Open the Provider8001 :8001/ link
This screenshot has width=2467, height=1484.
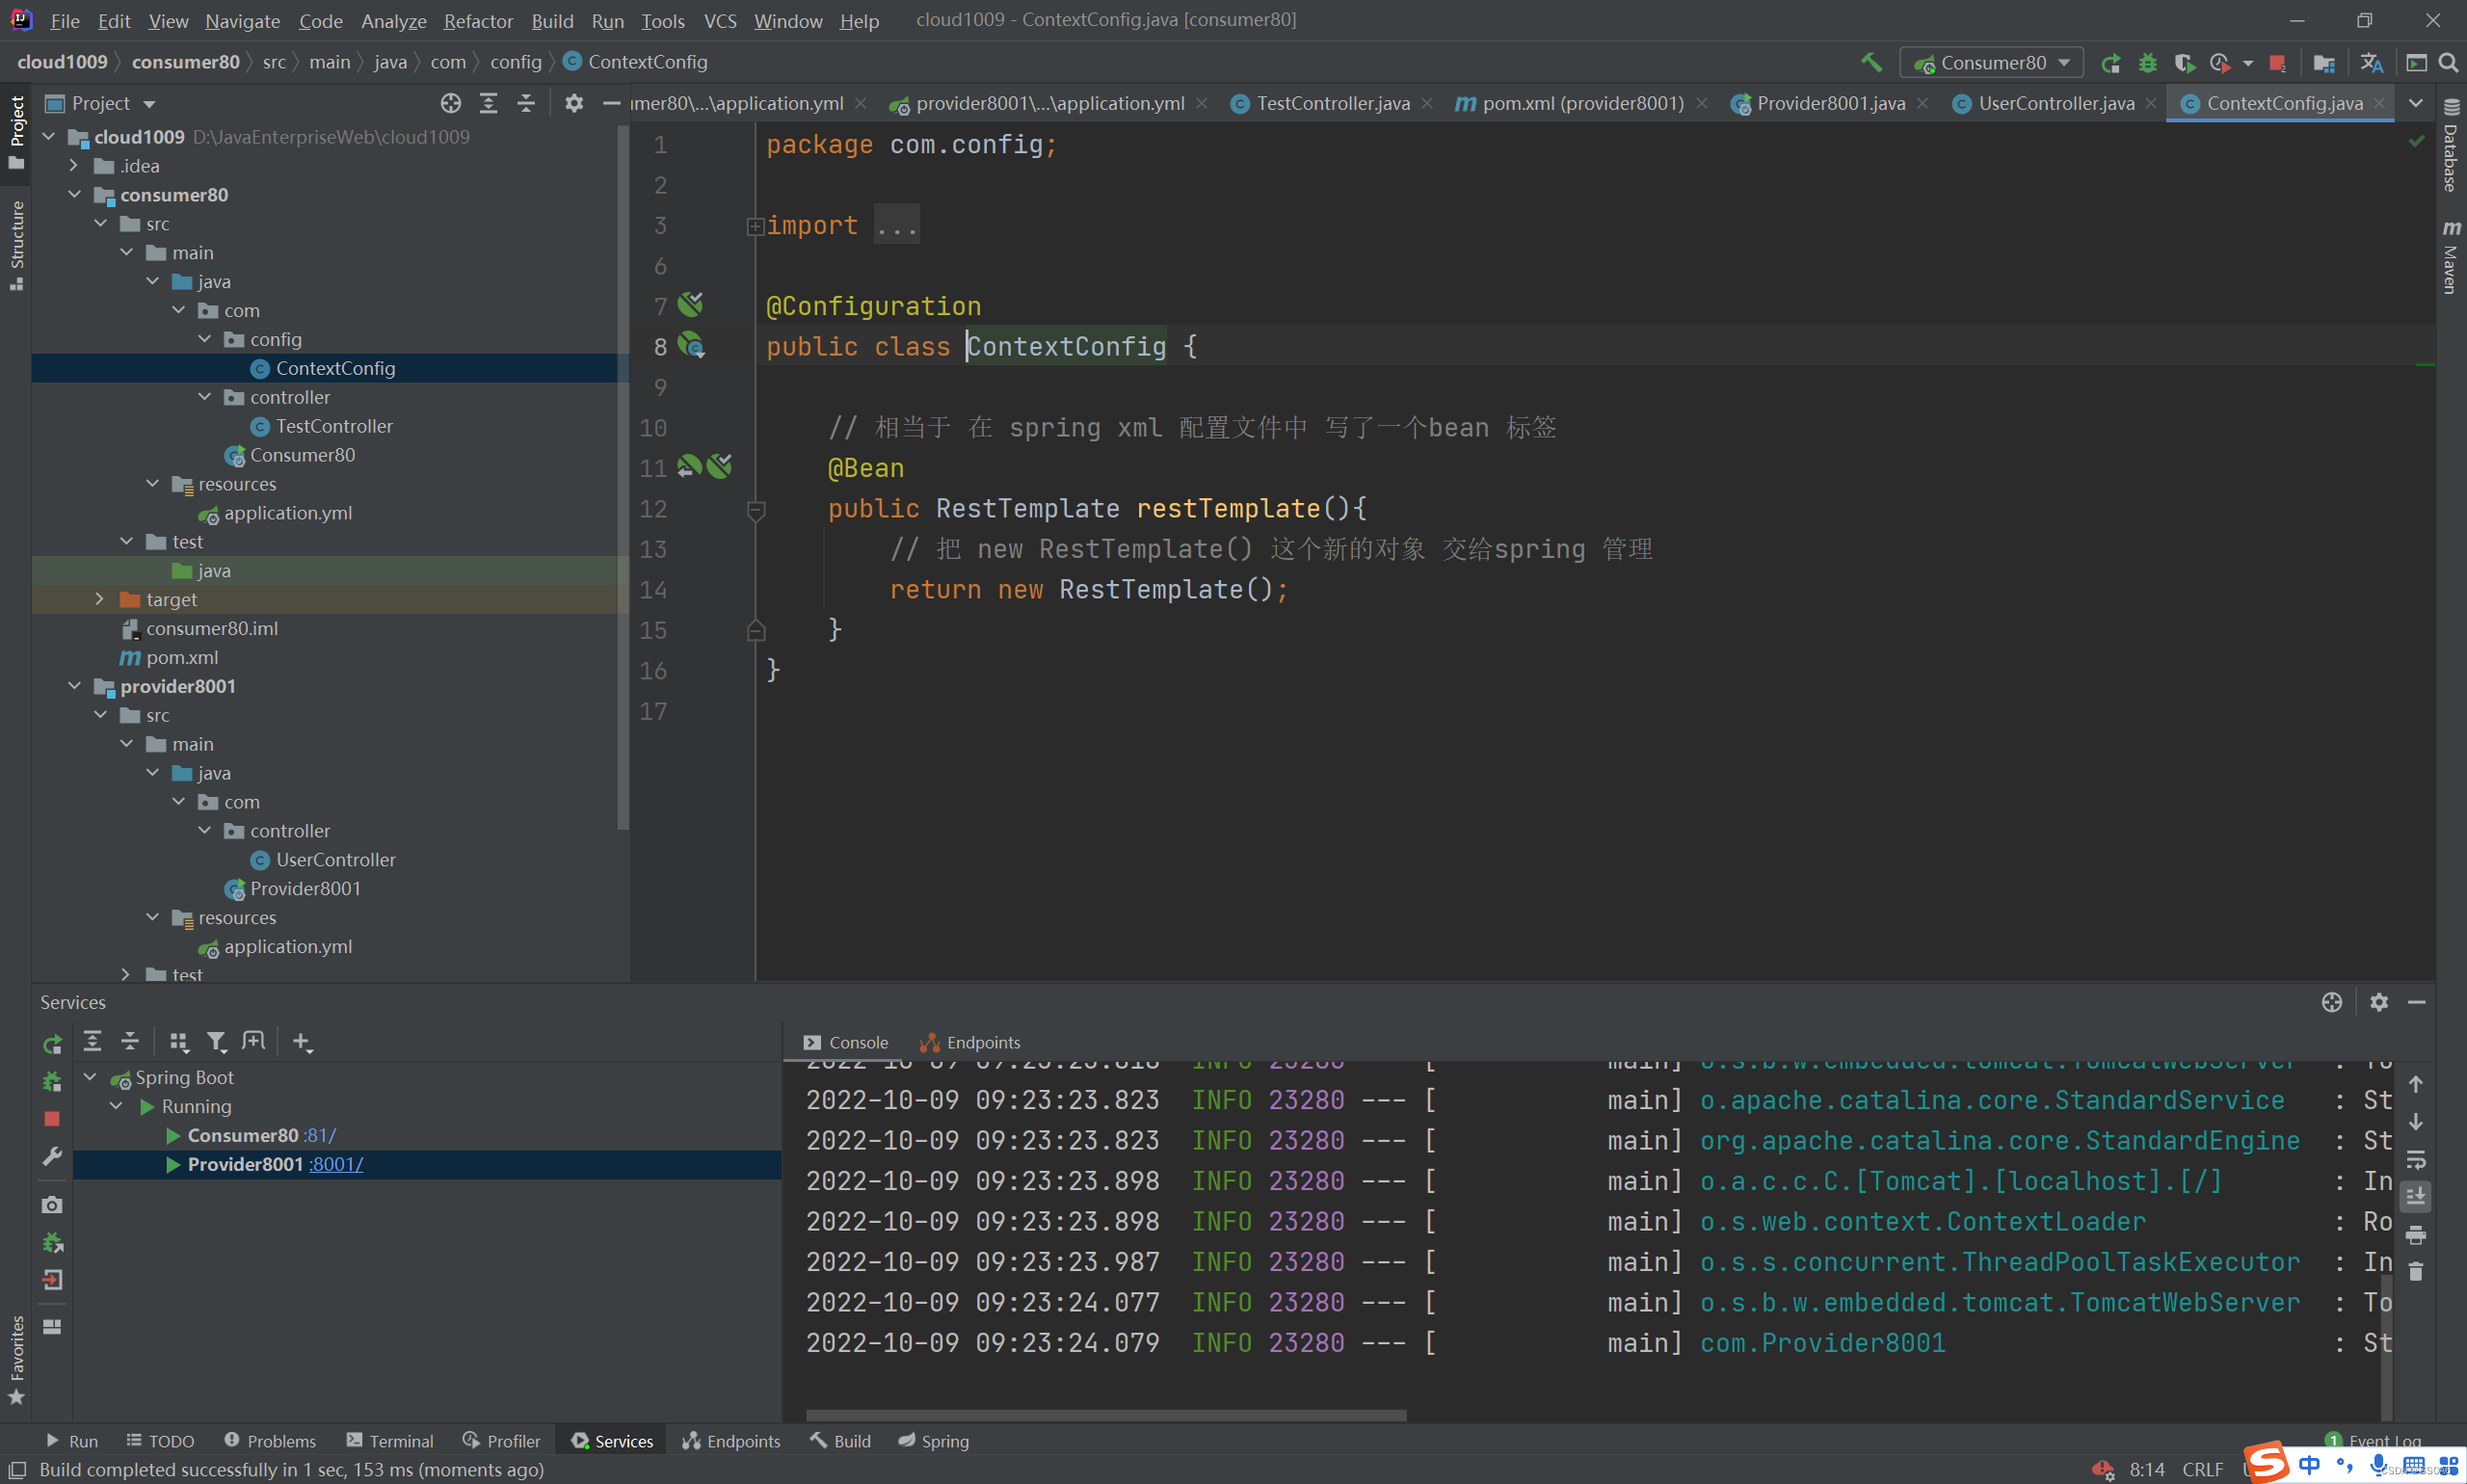(x=336, y=1164)
